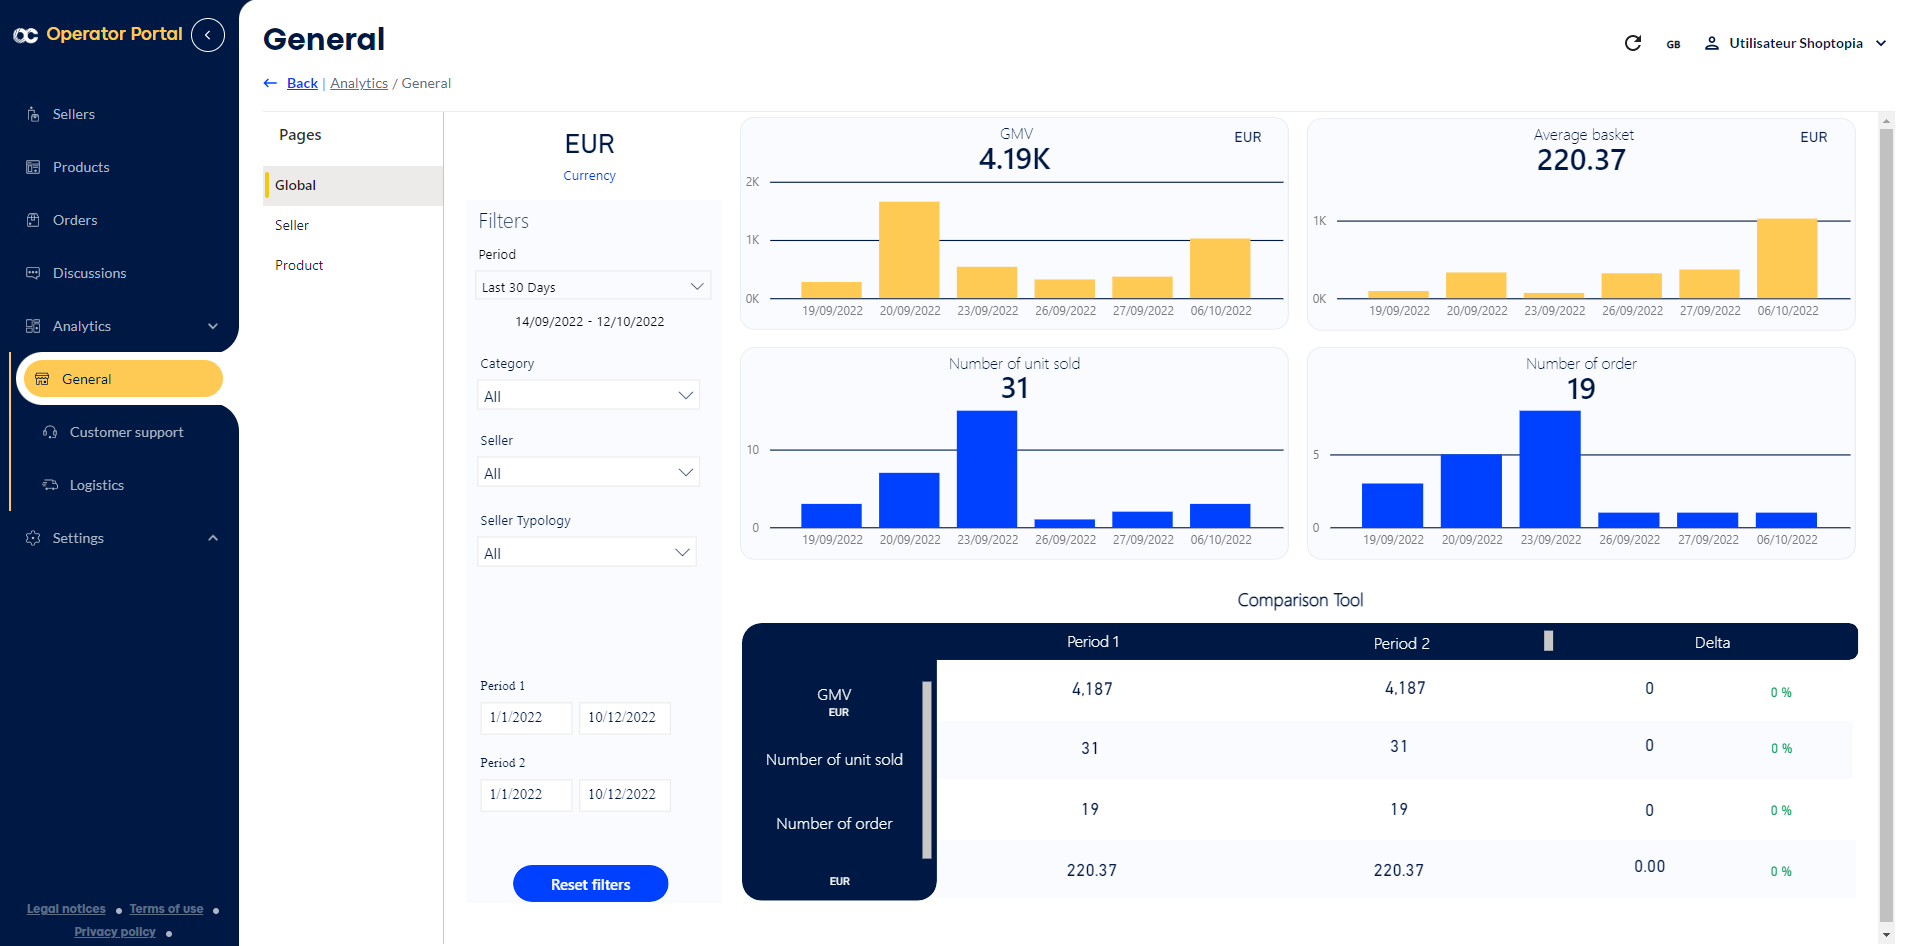Open the Sellers section icon
This screenshot has height=946, width=1919.
click(33, 113)
